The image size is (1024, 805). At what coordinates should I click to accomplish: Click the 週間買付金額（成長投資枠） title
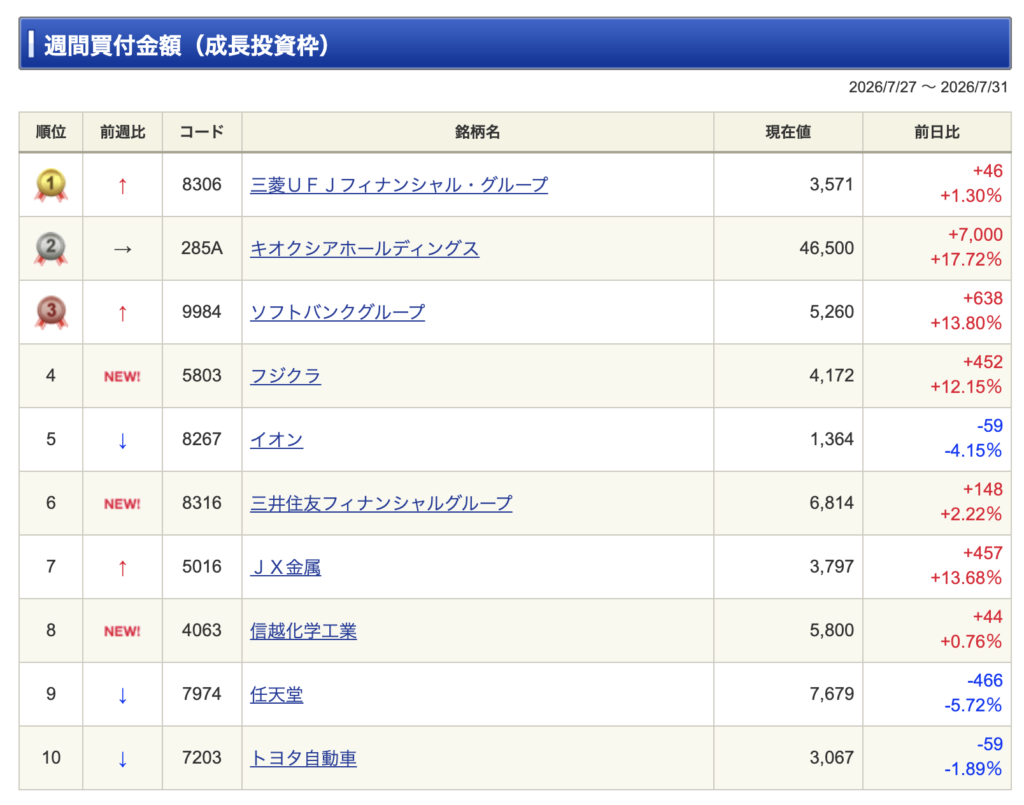point(187,46)
